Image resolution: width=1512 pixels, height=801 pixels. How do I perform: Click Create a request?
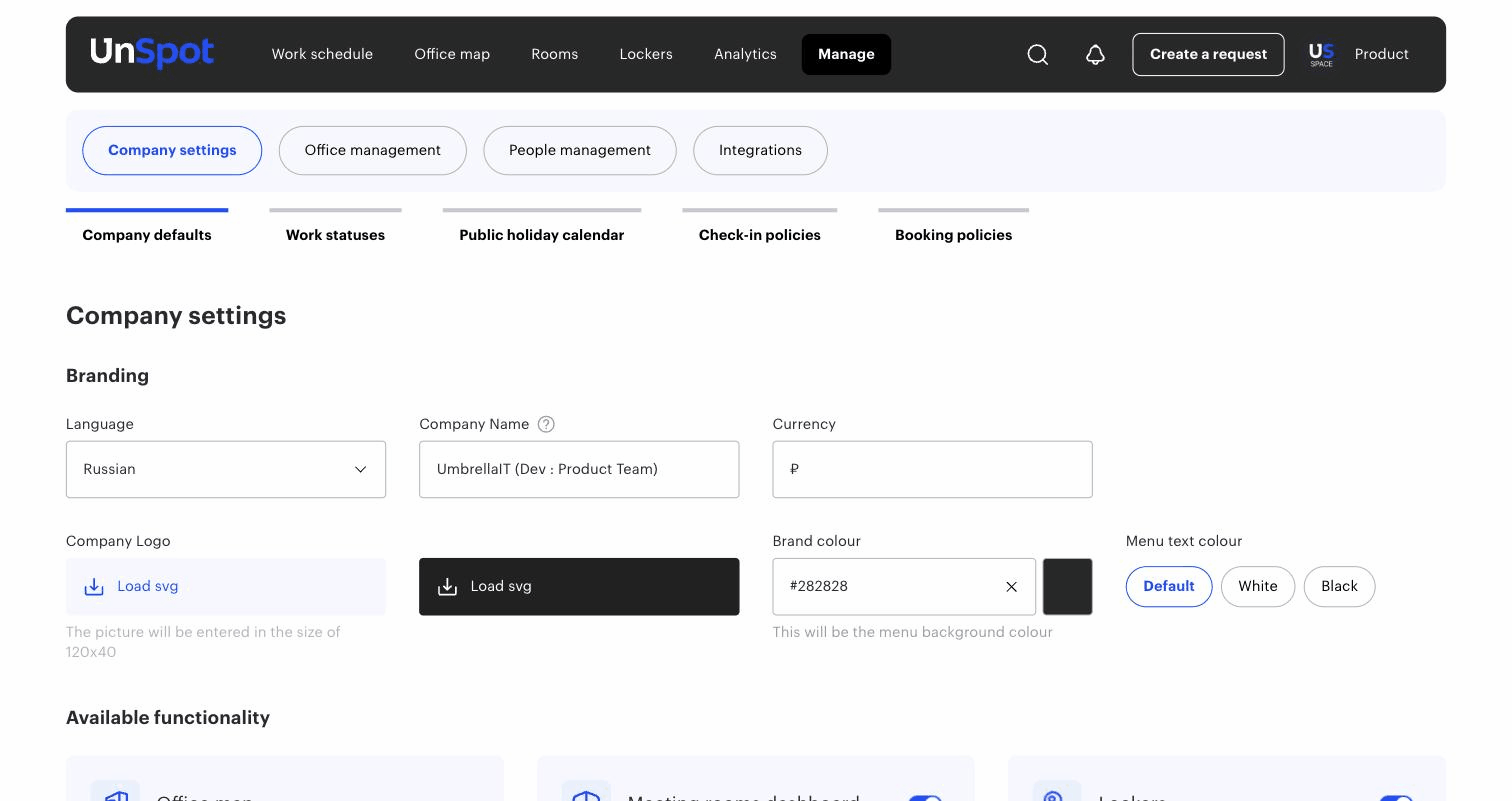(x=1208, y=54)
